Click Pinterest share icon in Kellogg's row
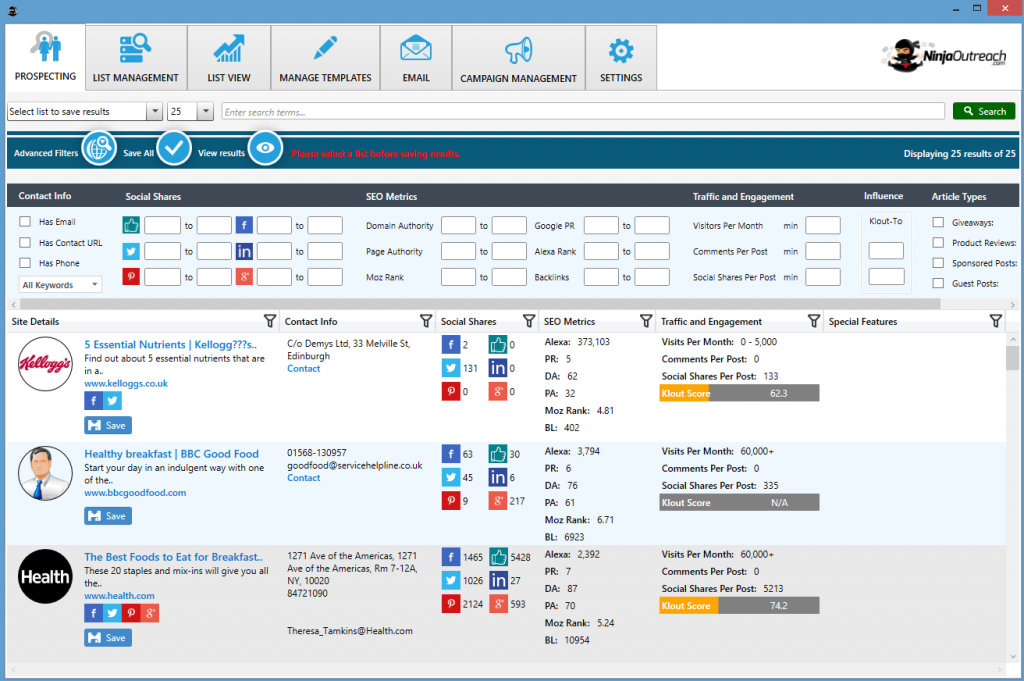The image size is (1024, 681). [x=451, y=392]
